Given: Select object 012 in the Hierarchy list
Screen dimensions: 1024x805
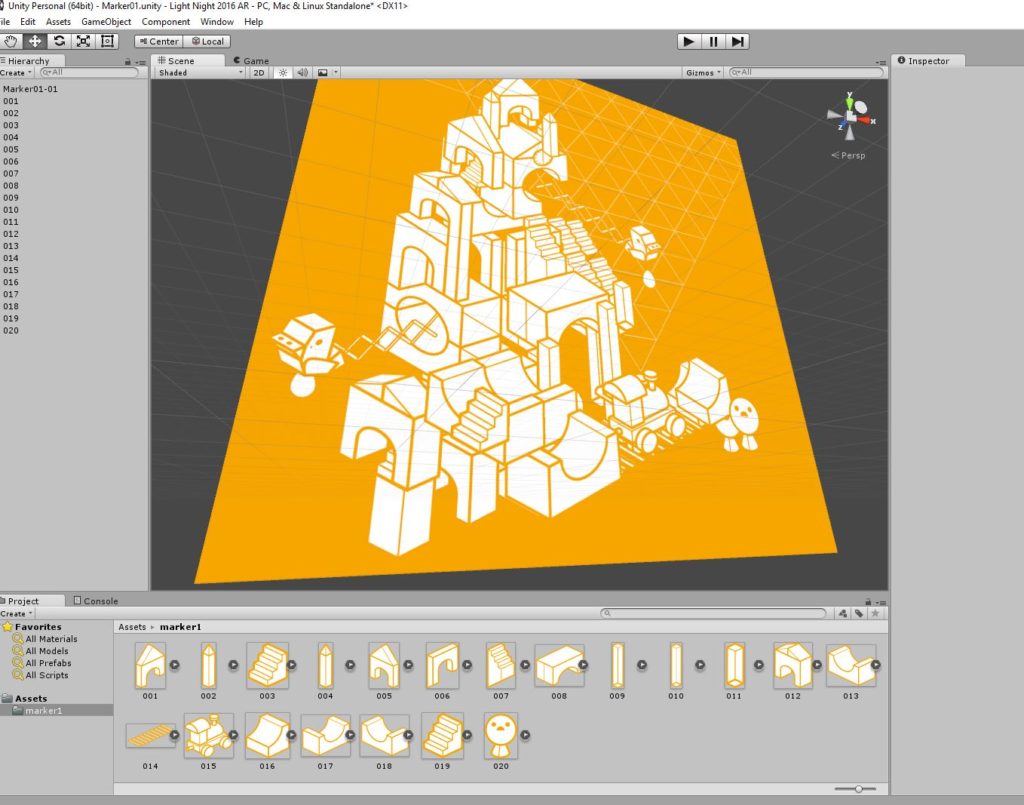Looking at the screenshot, I should pos(10,234).
